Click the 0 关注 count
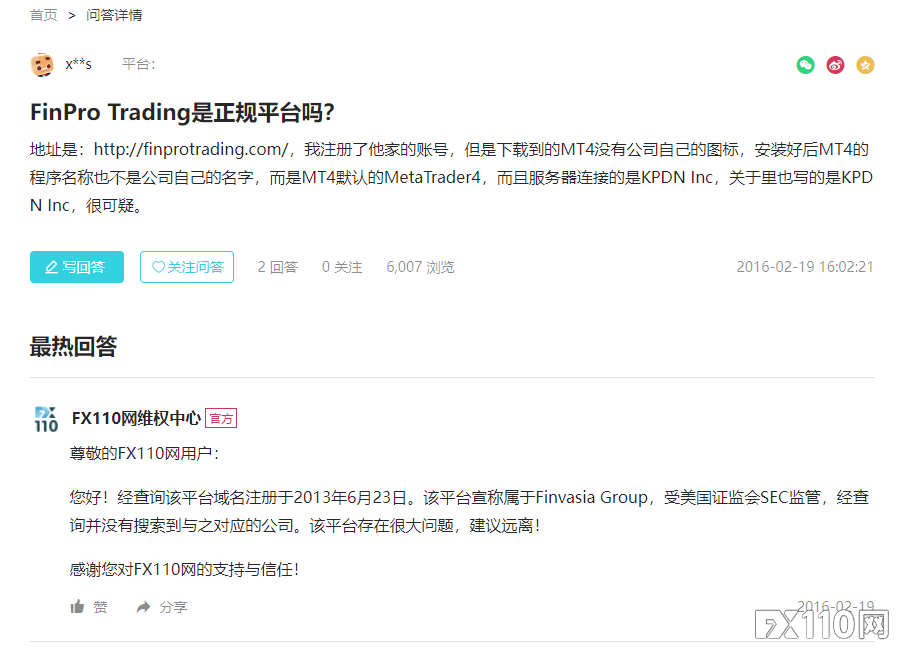917x662 pixels. click(342, 267)
